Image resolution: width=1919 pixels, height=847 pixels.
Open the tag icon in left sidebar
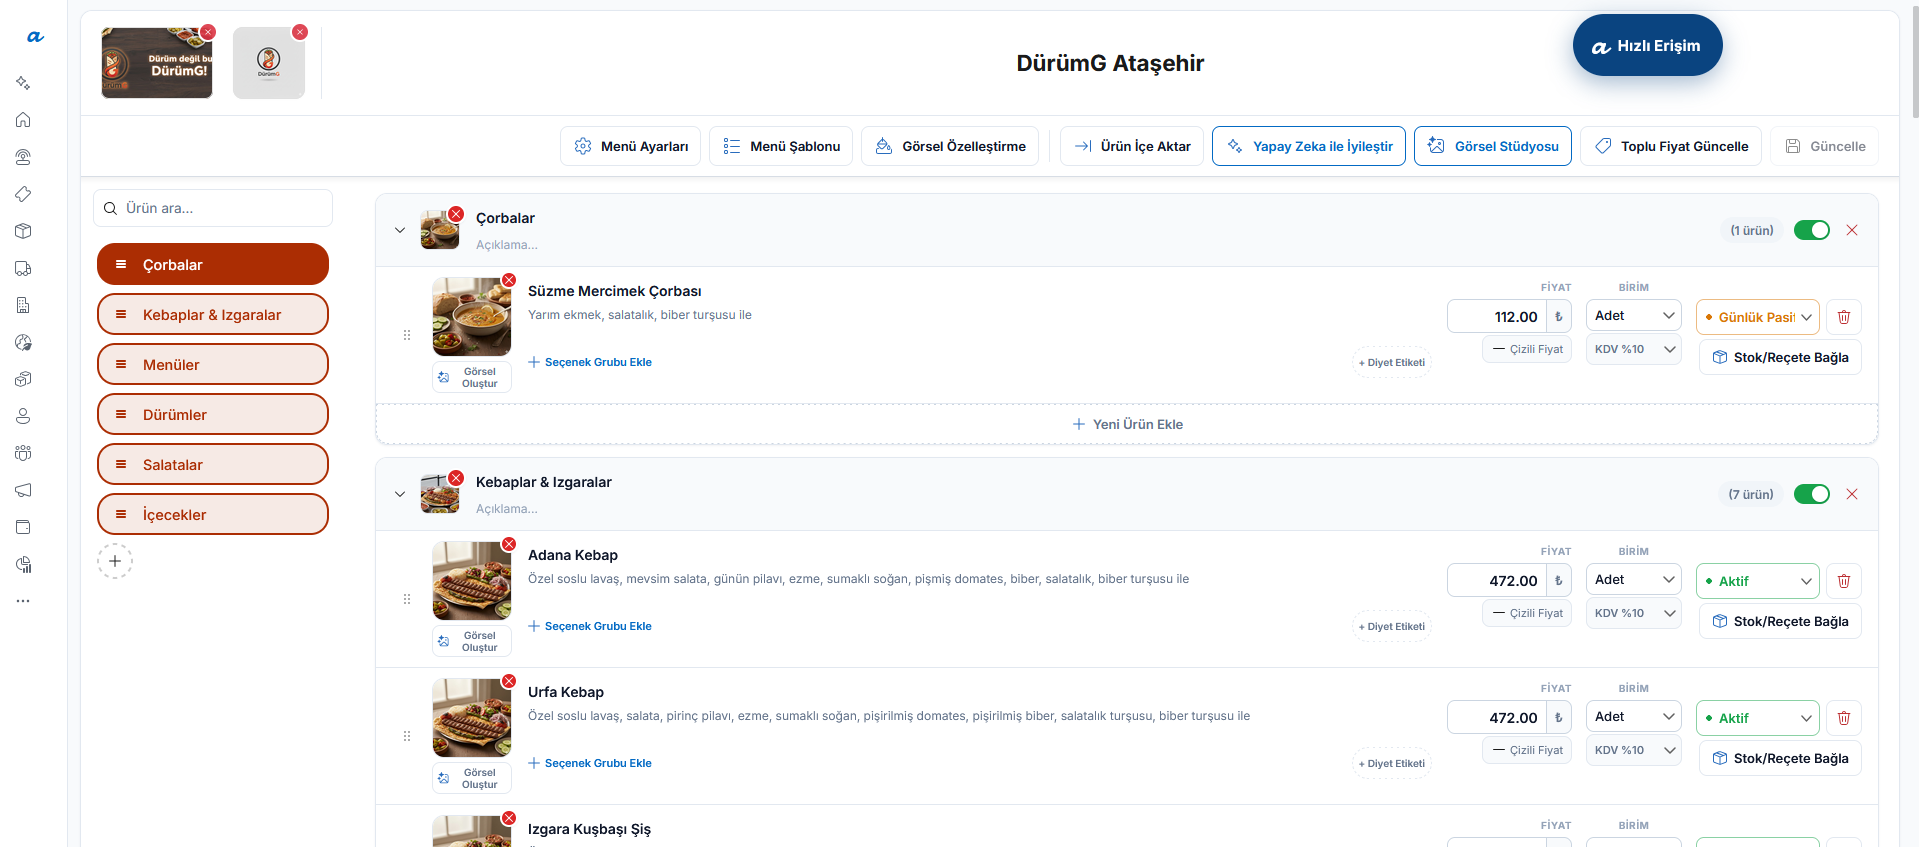coord(23,194)
